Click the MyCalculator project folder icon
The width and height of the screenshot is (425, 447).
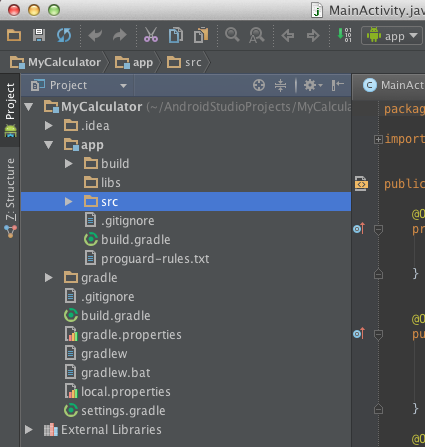(x=52, y=107)
